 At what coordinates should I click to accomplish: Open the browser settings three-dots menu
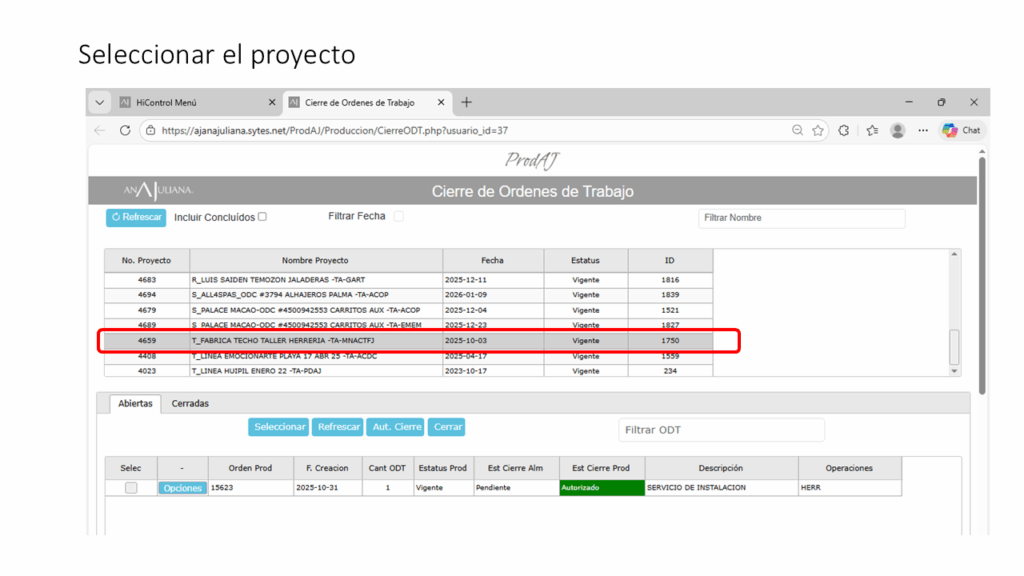click(x=923, y=130)
